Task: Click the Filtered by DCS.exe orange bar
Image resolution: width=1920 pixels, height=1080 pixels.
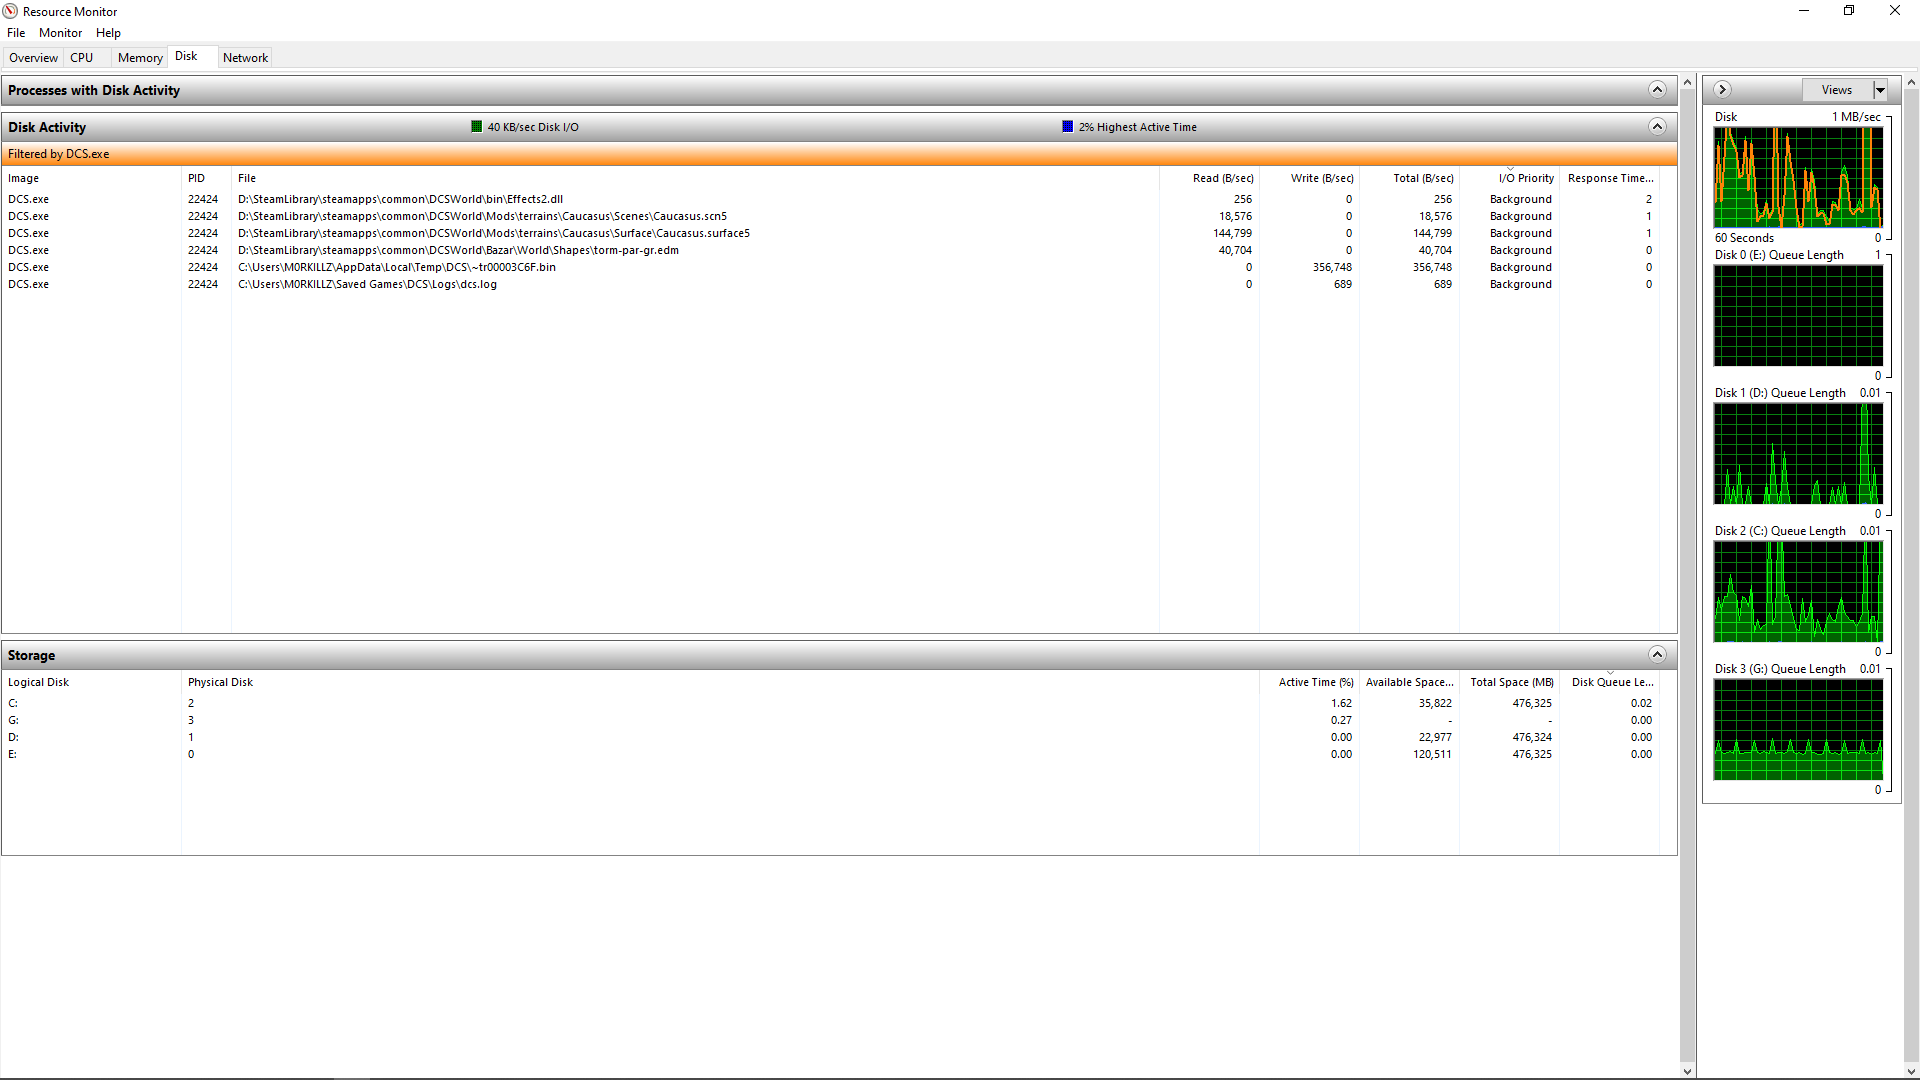Action: coord(839,154)
